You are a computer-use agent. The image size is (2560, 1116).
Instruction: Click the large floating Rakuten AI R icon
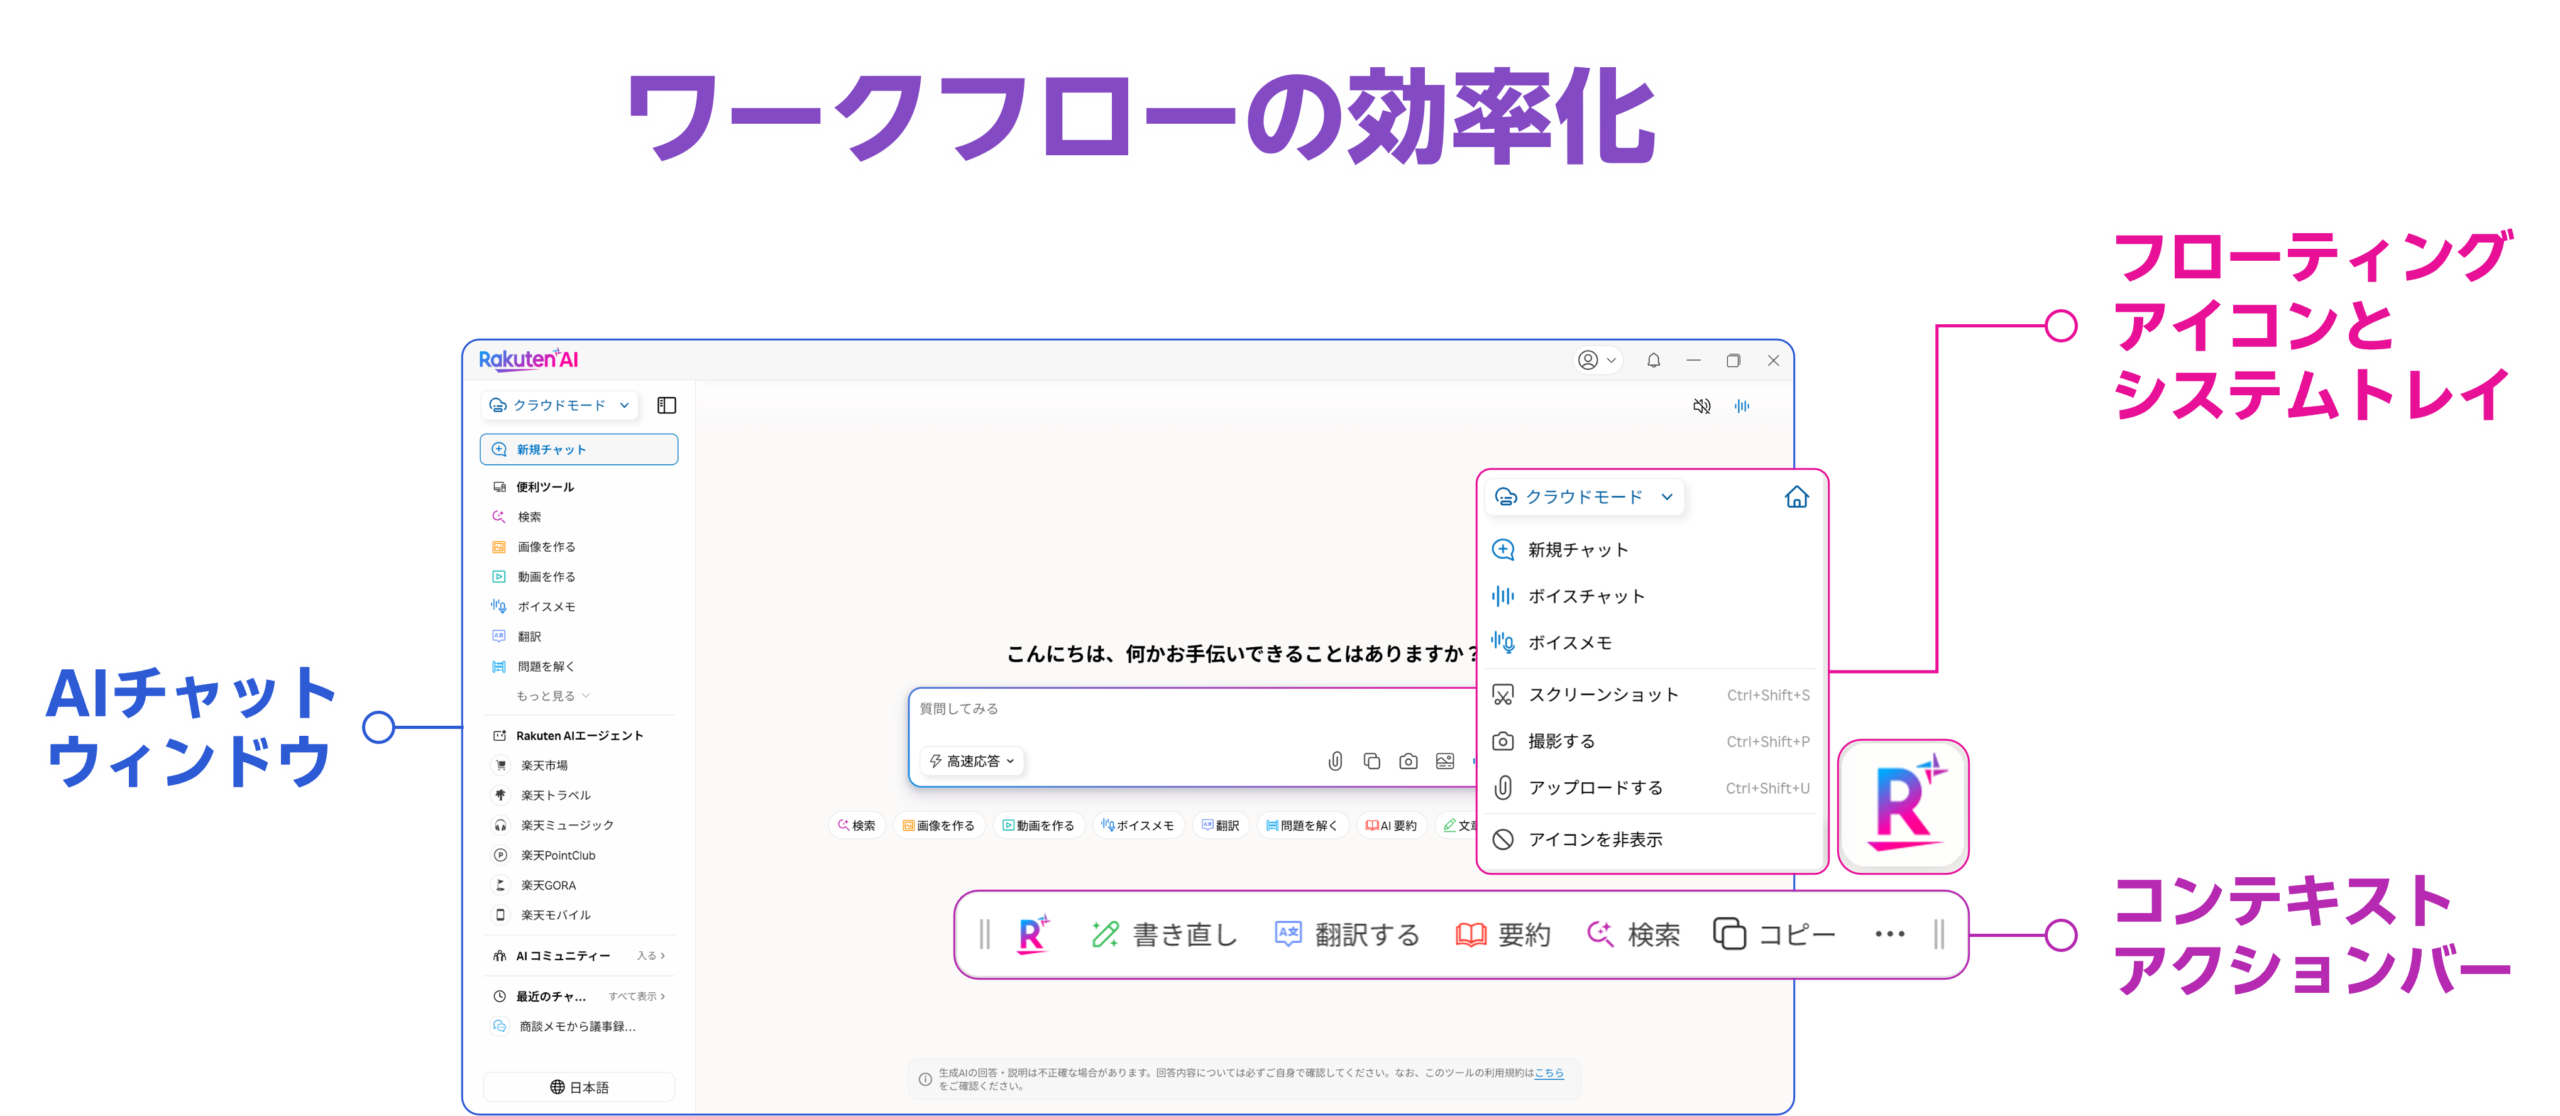(1903, 806)
